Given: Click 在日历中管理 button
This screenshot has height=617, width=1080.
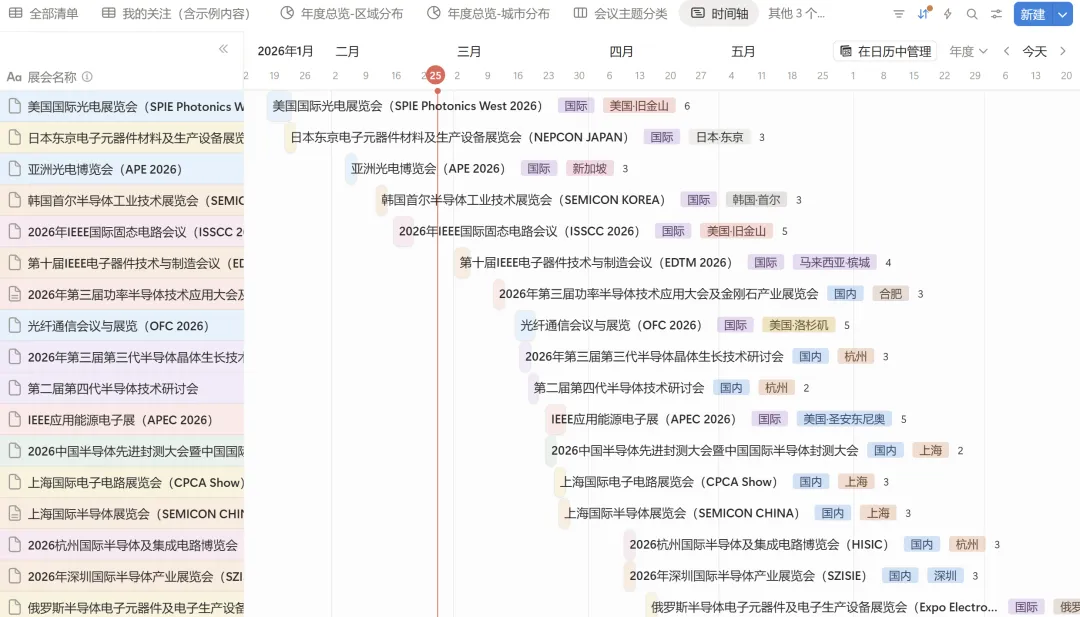Looking at the screenshot, I should coord(885,51).
